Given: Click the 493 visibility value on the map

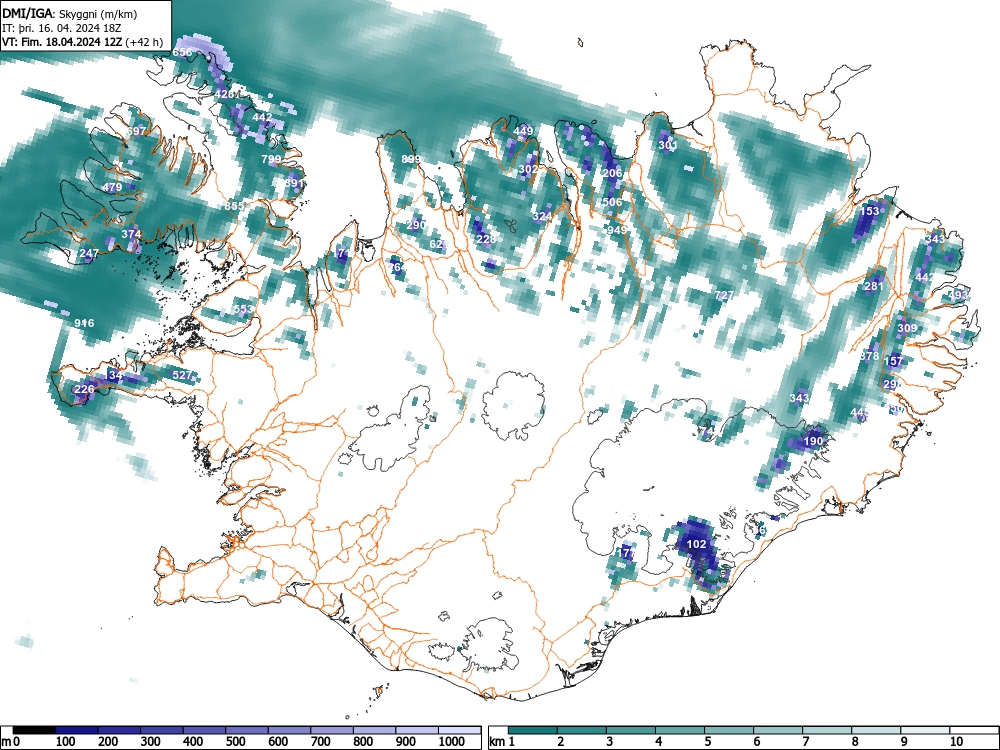Looking at the screenshot, I should pos(959,295).
